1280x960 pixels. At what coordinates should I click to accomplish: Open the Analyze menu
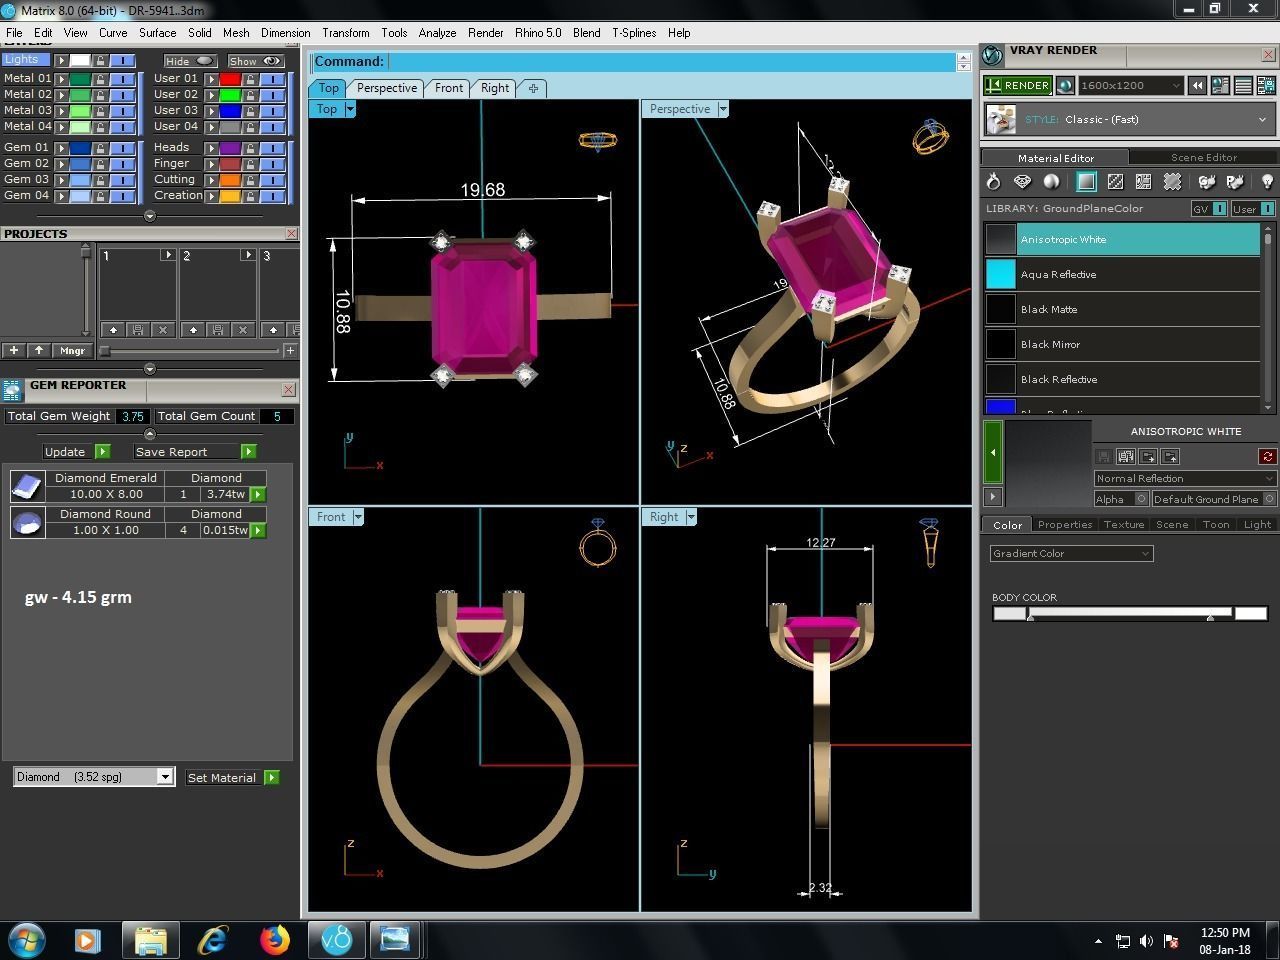(437, 33)
